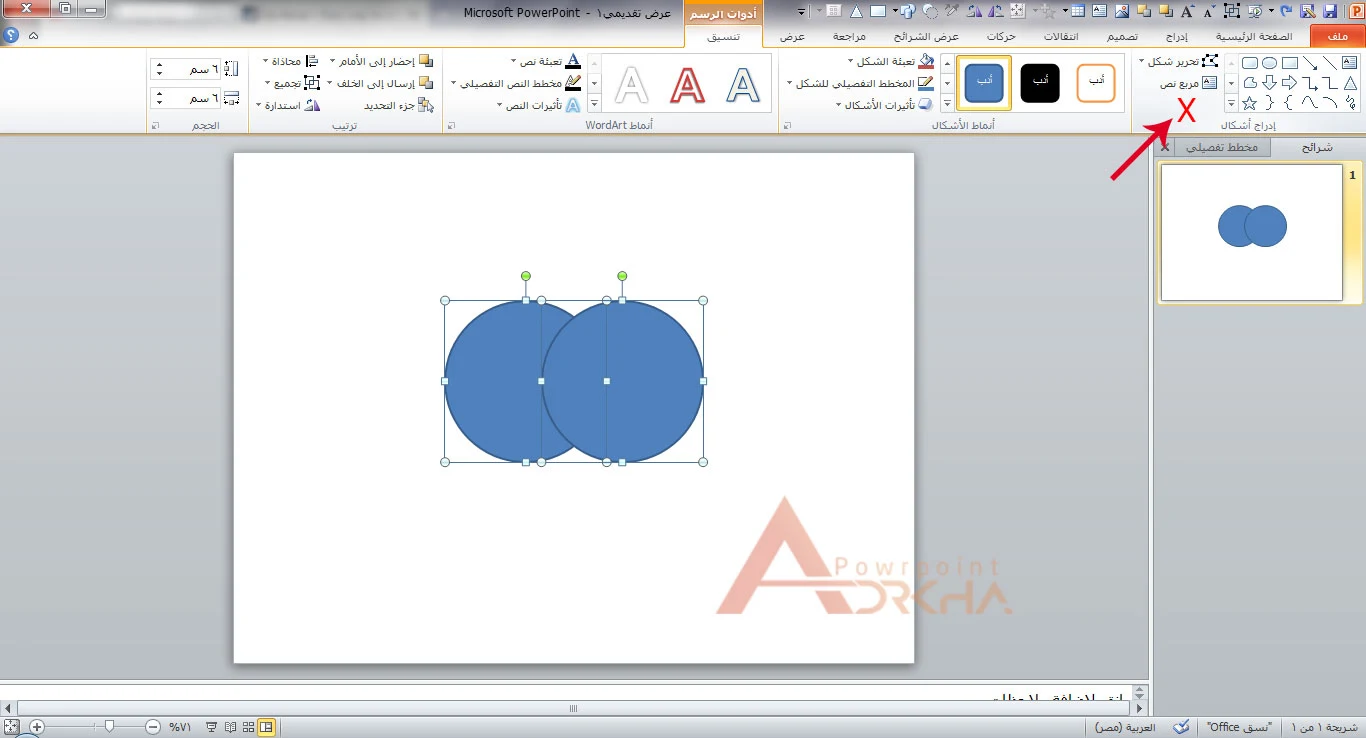This screenshot has height=738, width=1366.
Task: Click Increase Font Size large A icon
Action: tap(1186, 11)
